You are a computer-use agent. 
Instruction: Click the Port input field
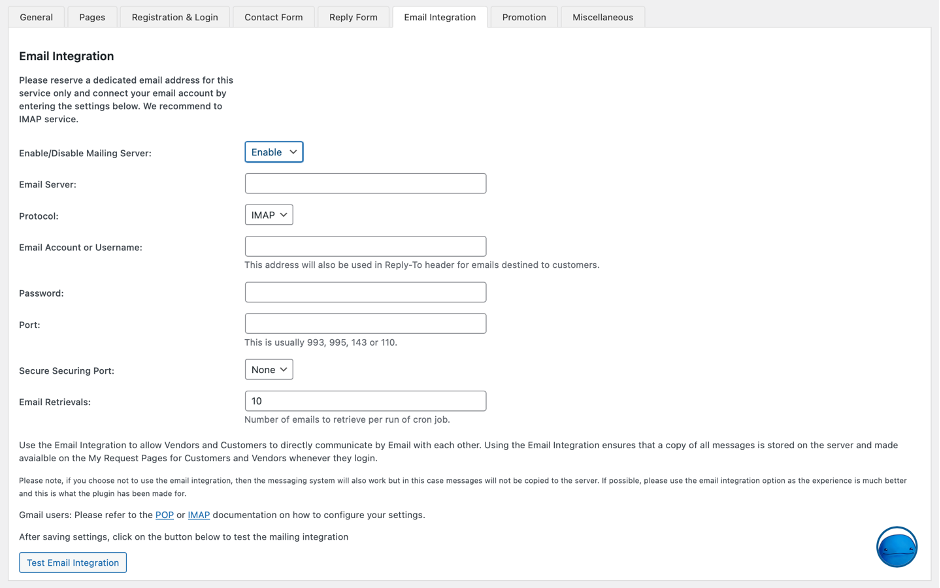[x=365, y=324]
